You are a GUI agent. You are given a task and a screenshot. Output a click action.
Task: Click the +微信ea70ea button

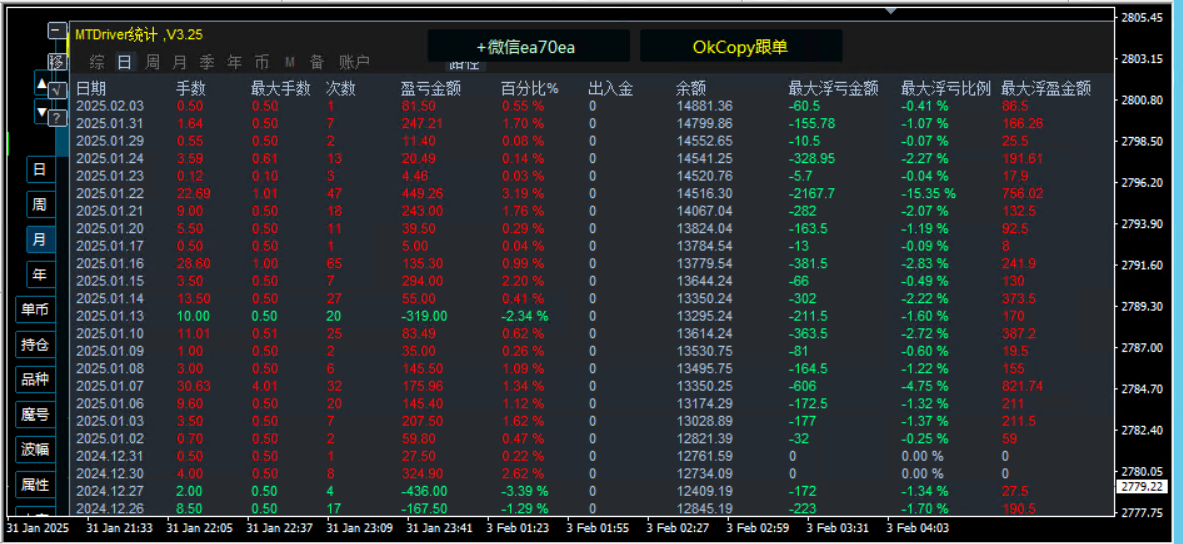coord(529,46)
